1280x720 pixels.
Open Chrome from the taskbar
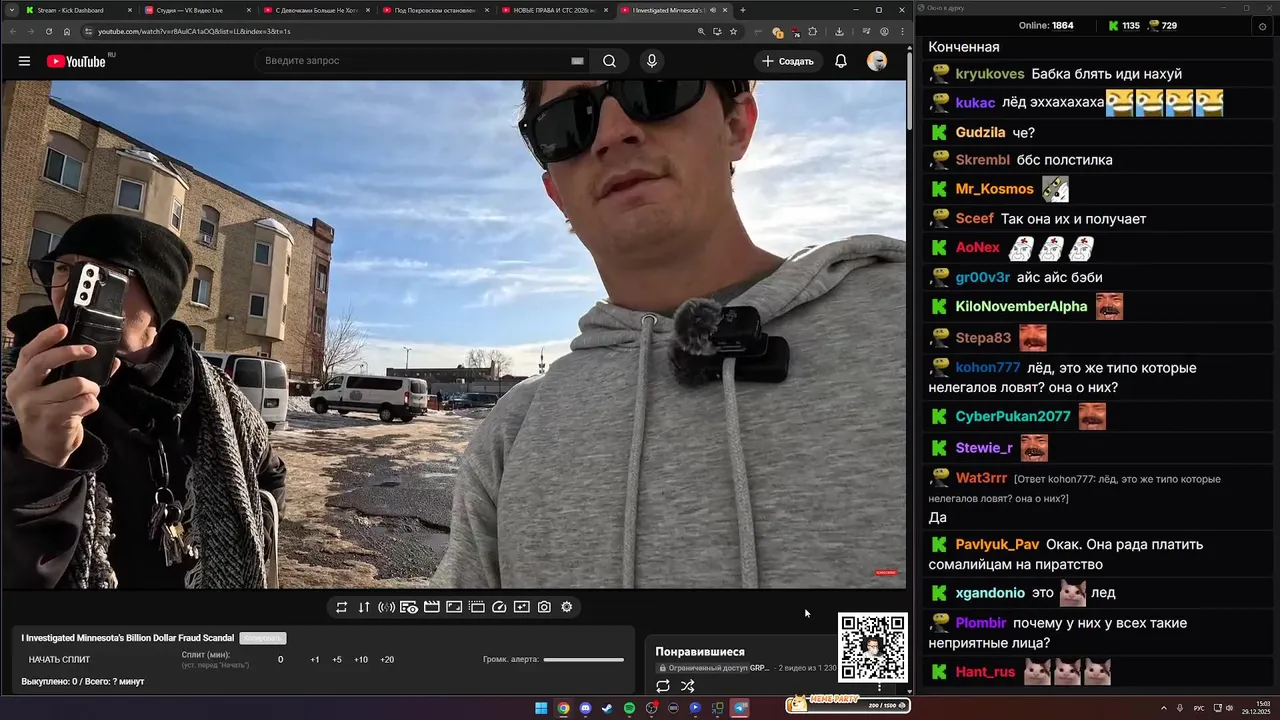coord(563,708)
